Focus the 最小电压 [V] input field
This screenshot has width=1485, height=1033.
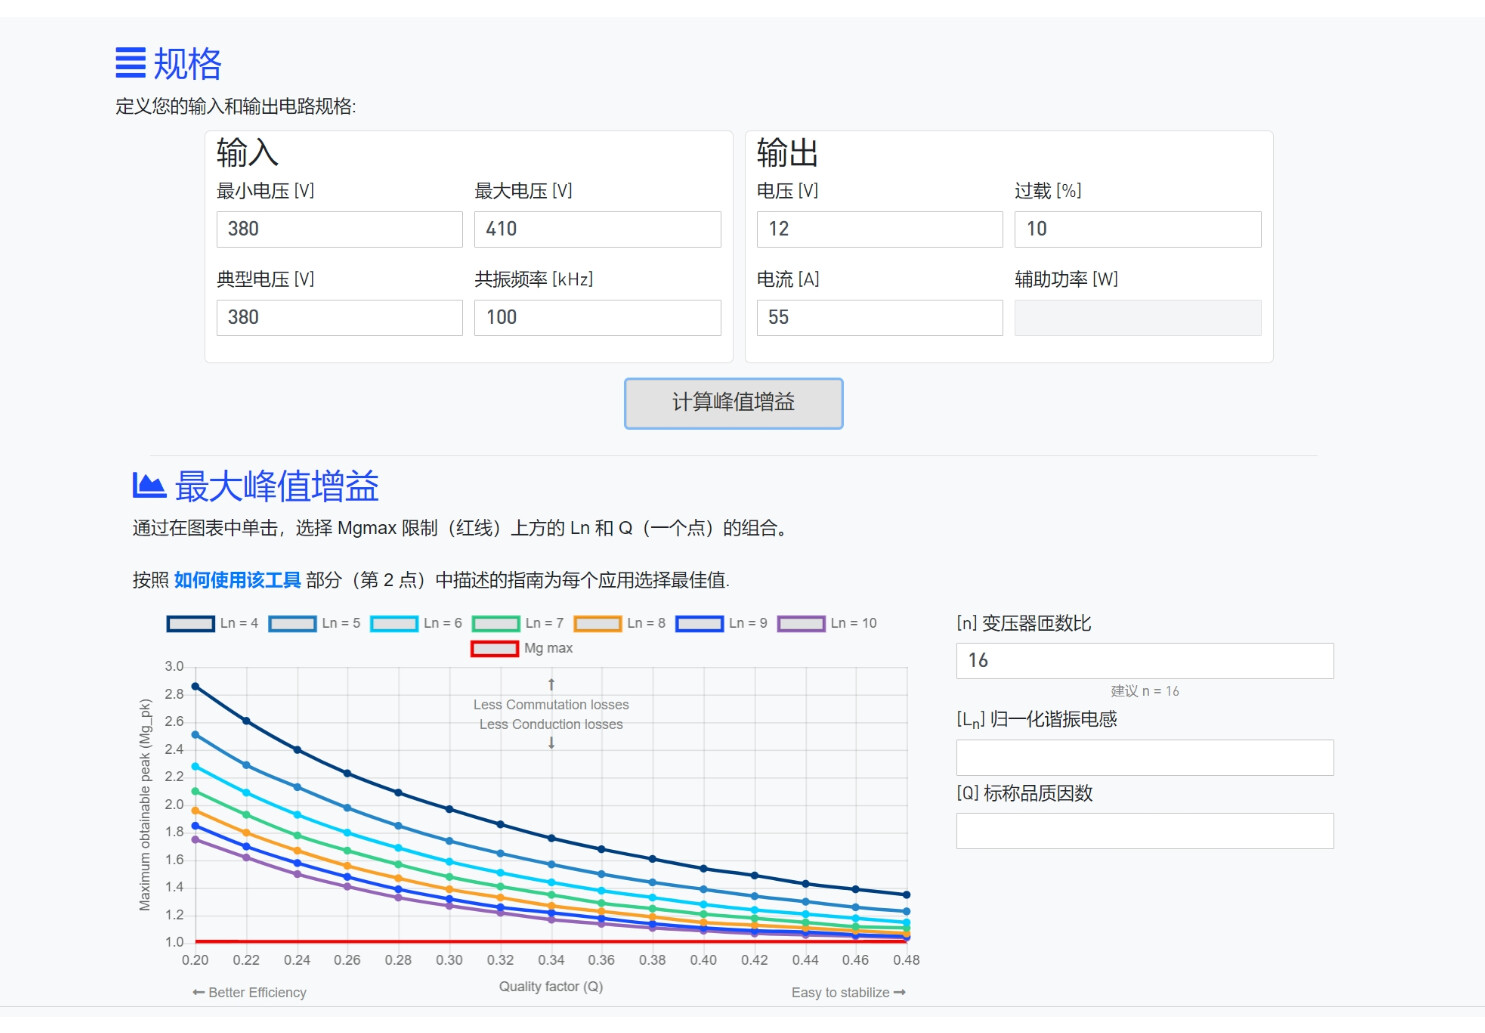pos(340,229)
